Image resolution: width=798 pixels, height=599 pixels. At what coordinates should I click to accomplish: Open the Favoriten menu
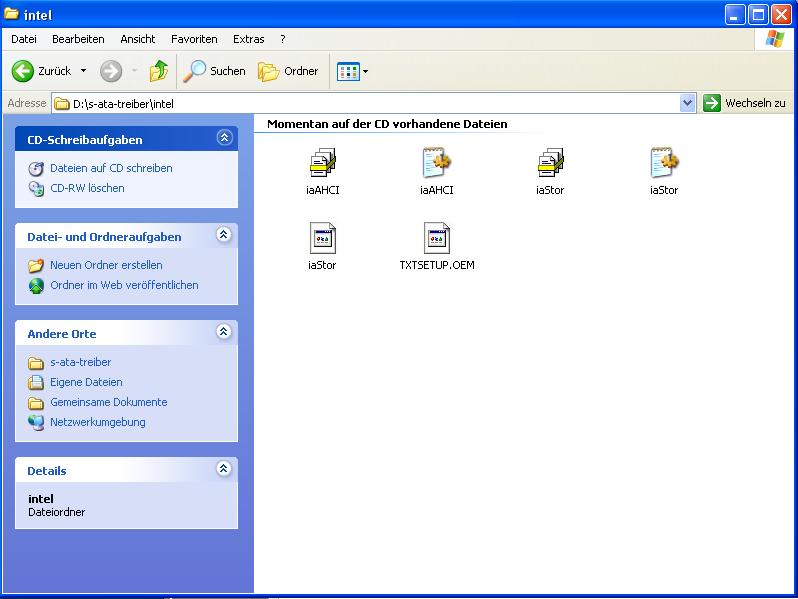point(194,39)
